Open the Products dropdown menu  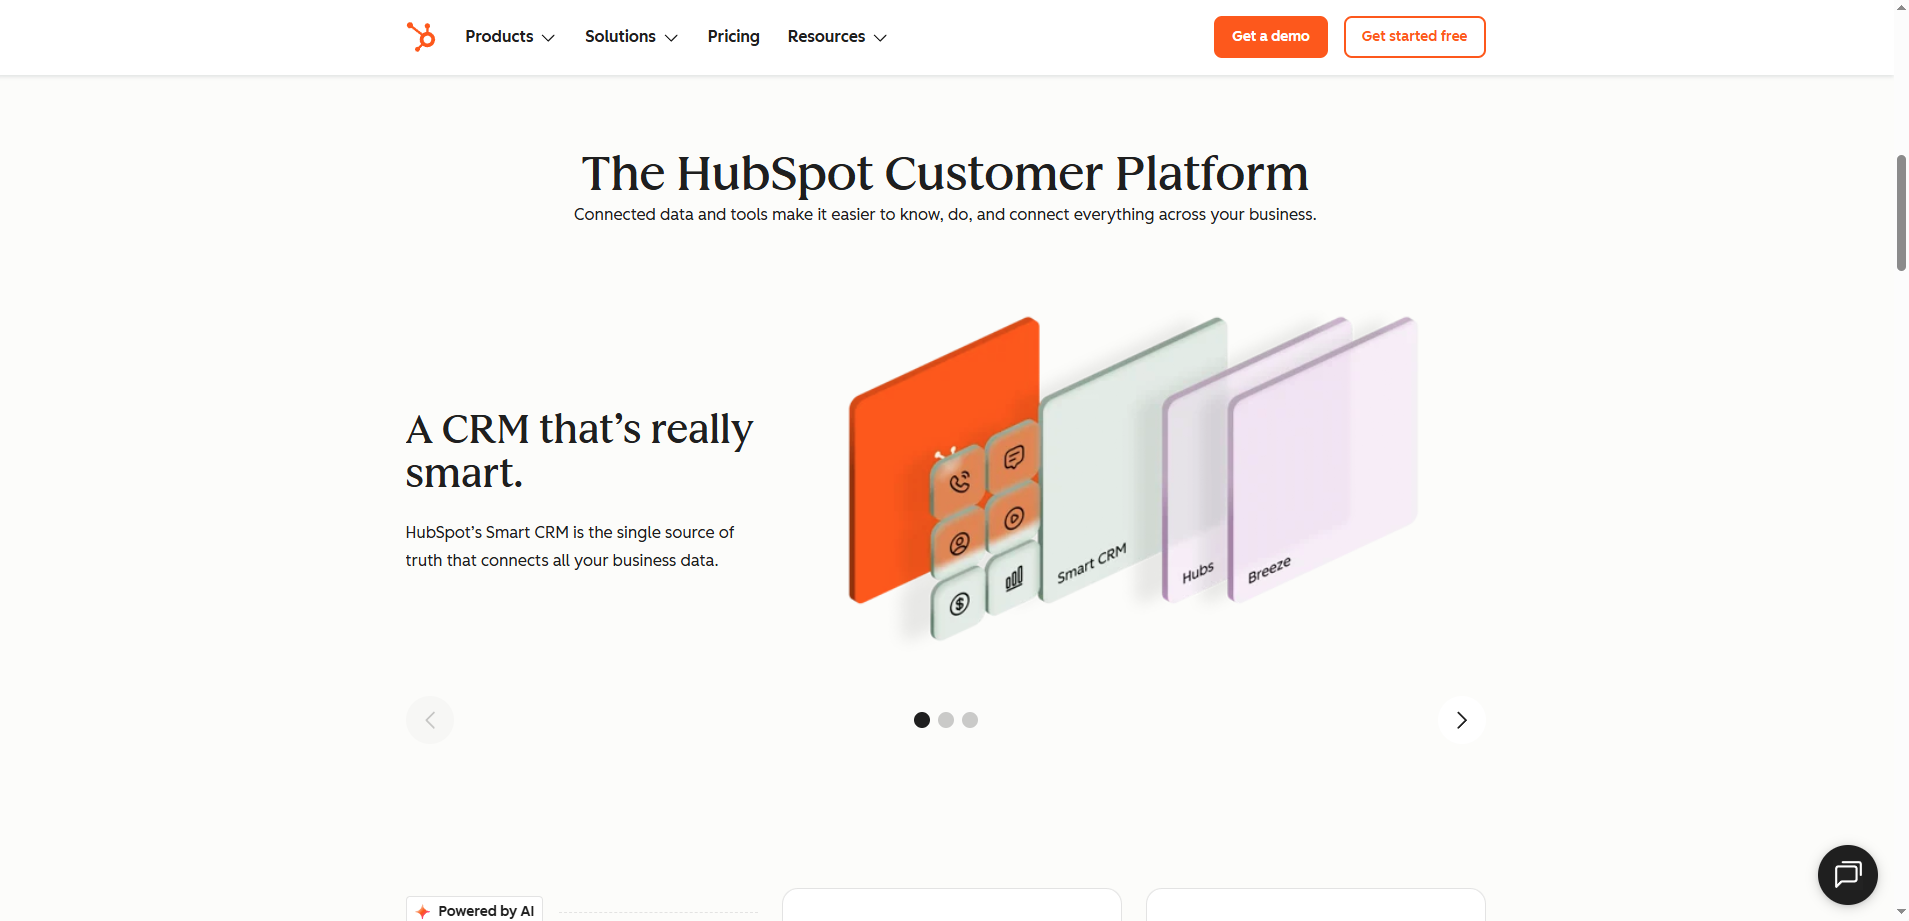click(510, 37)
